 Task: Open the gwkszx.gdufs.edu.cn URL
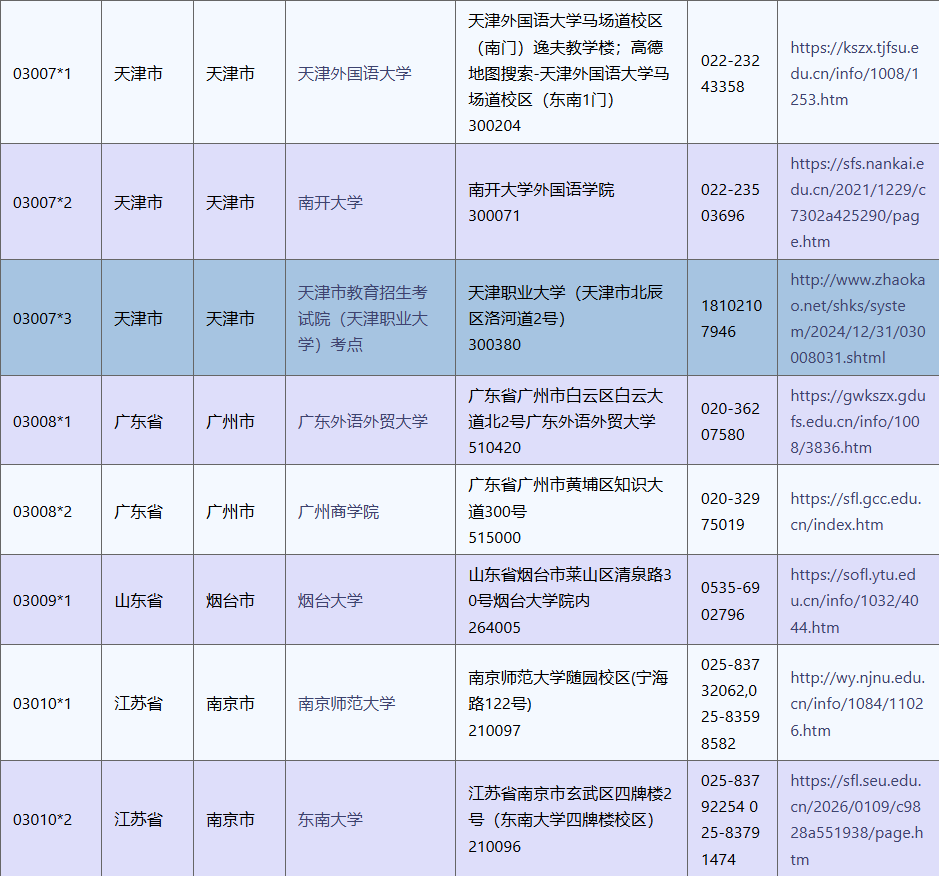[857, 421]
